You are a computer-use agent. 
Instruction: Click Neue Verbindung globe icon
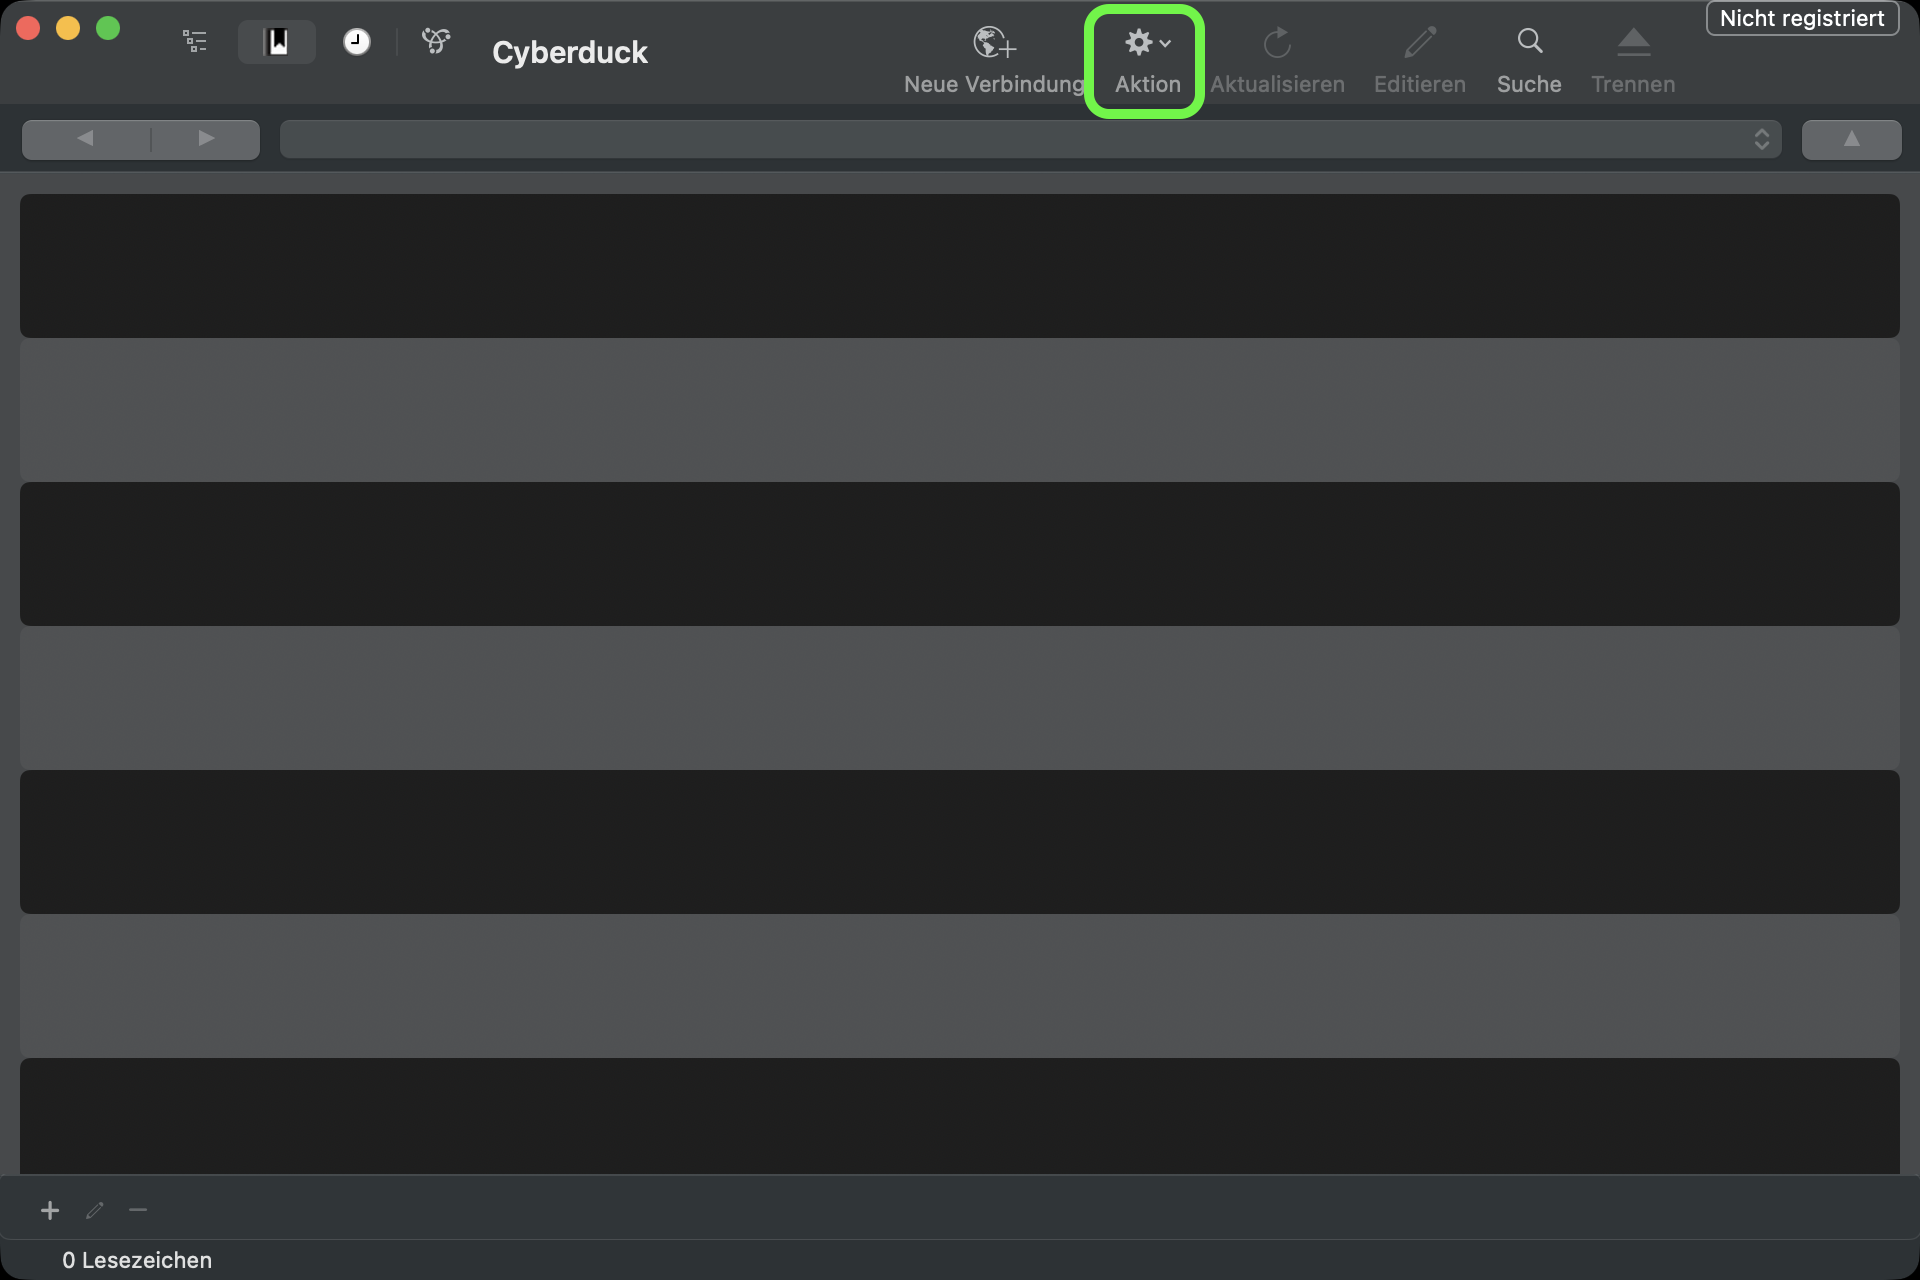click(x=993, y=43)
